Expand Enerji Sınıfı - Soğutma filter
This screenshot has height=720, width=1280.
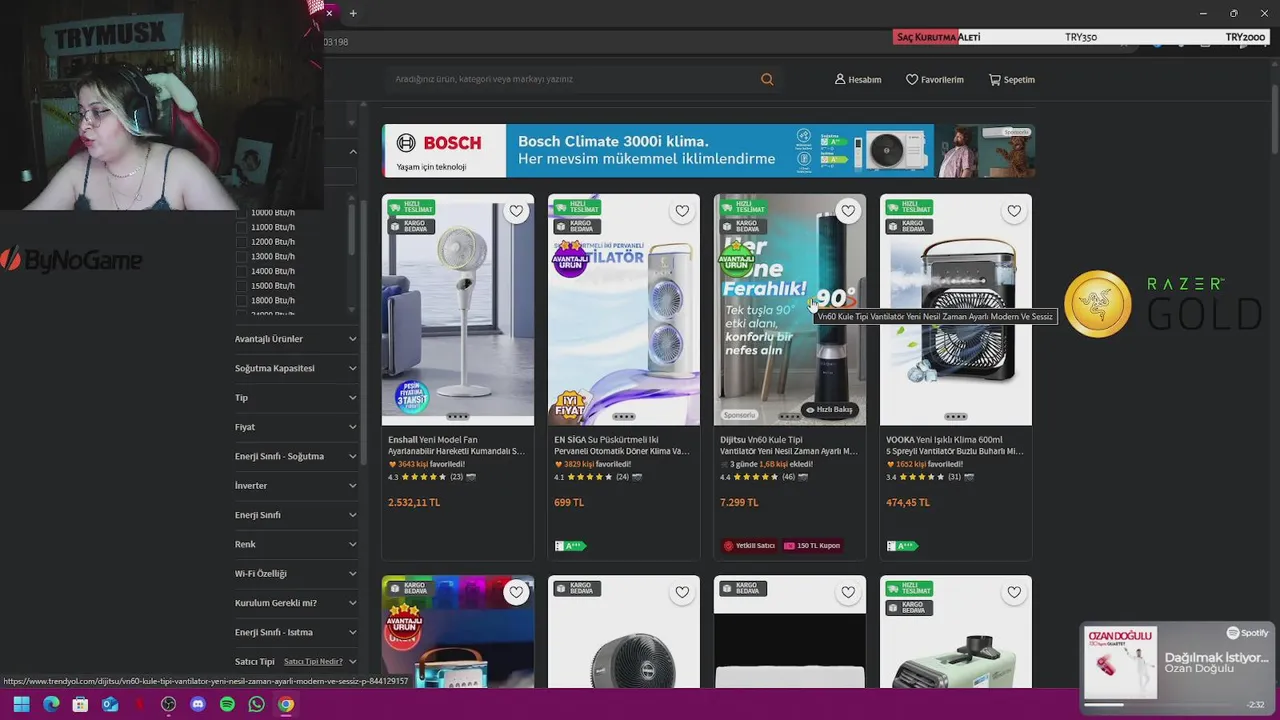296,456
